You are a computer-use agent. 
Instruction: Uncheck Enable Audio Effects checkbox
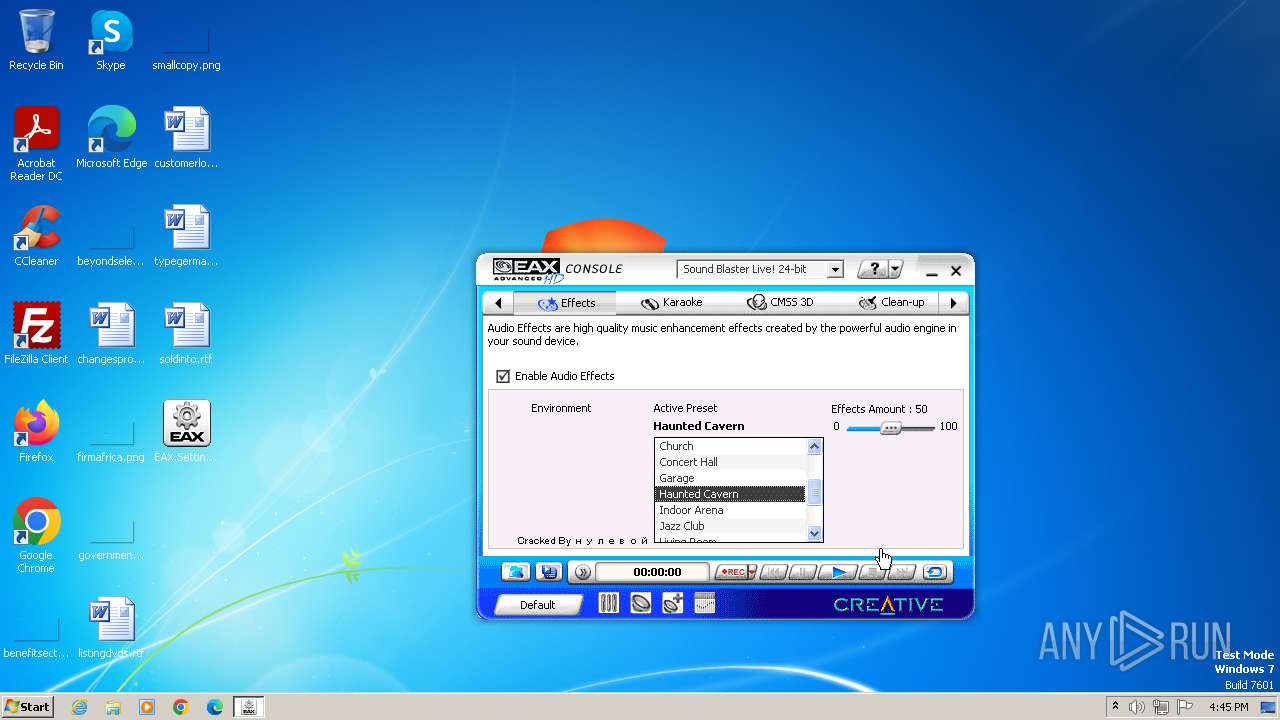503,376
